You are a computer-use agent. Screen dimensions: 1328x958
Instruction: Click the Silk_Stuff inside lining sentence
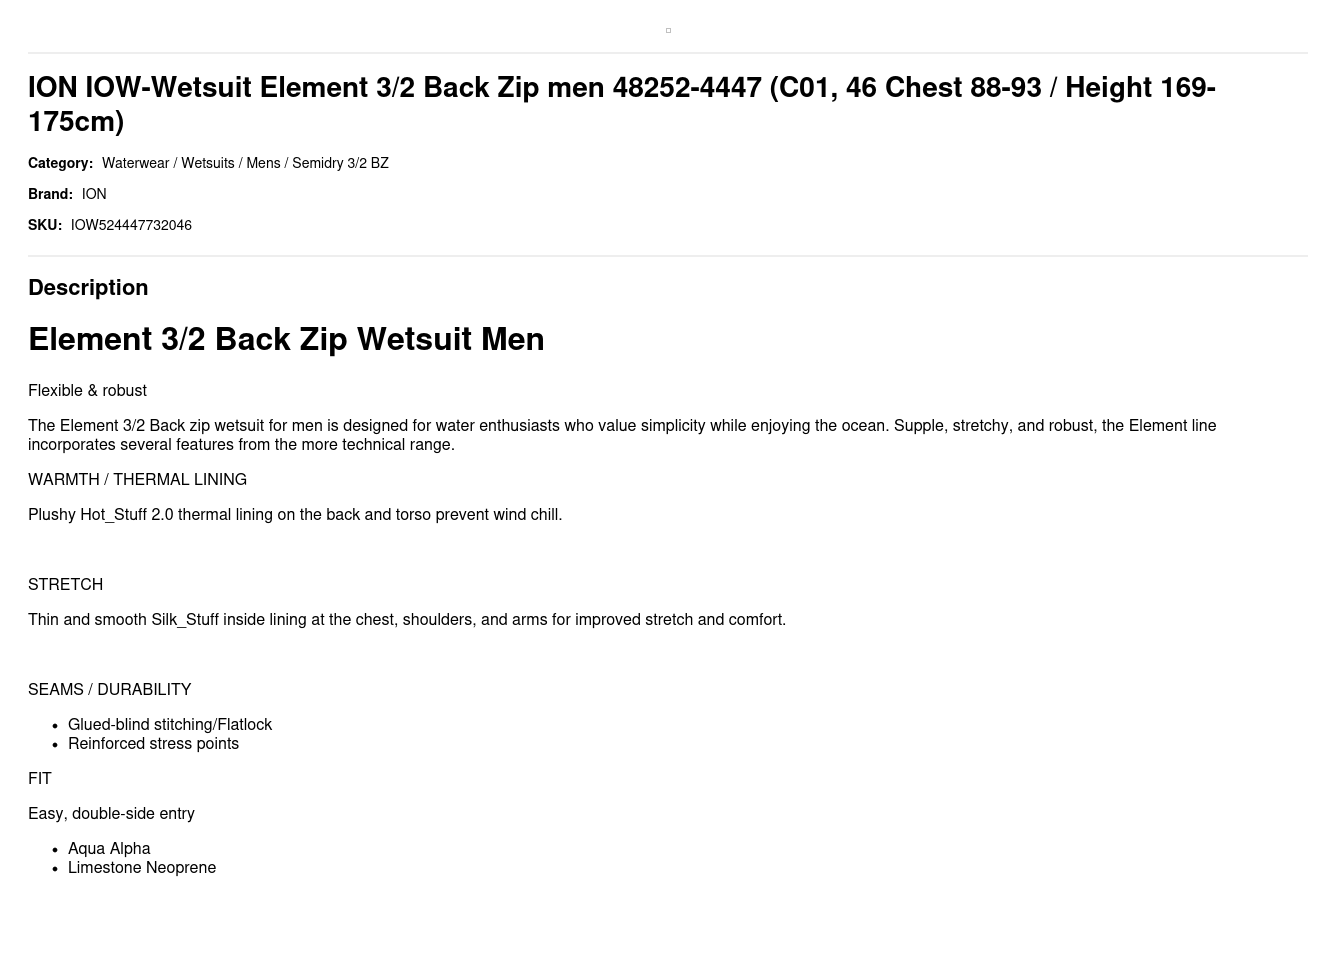(407, 620)
